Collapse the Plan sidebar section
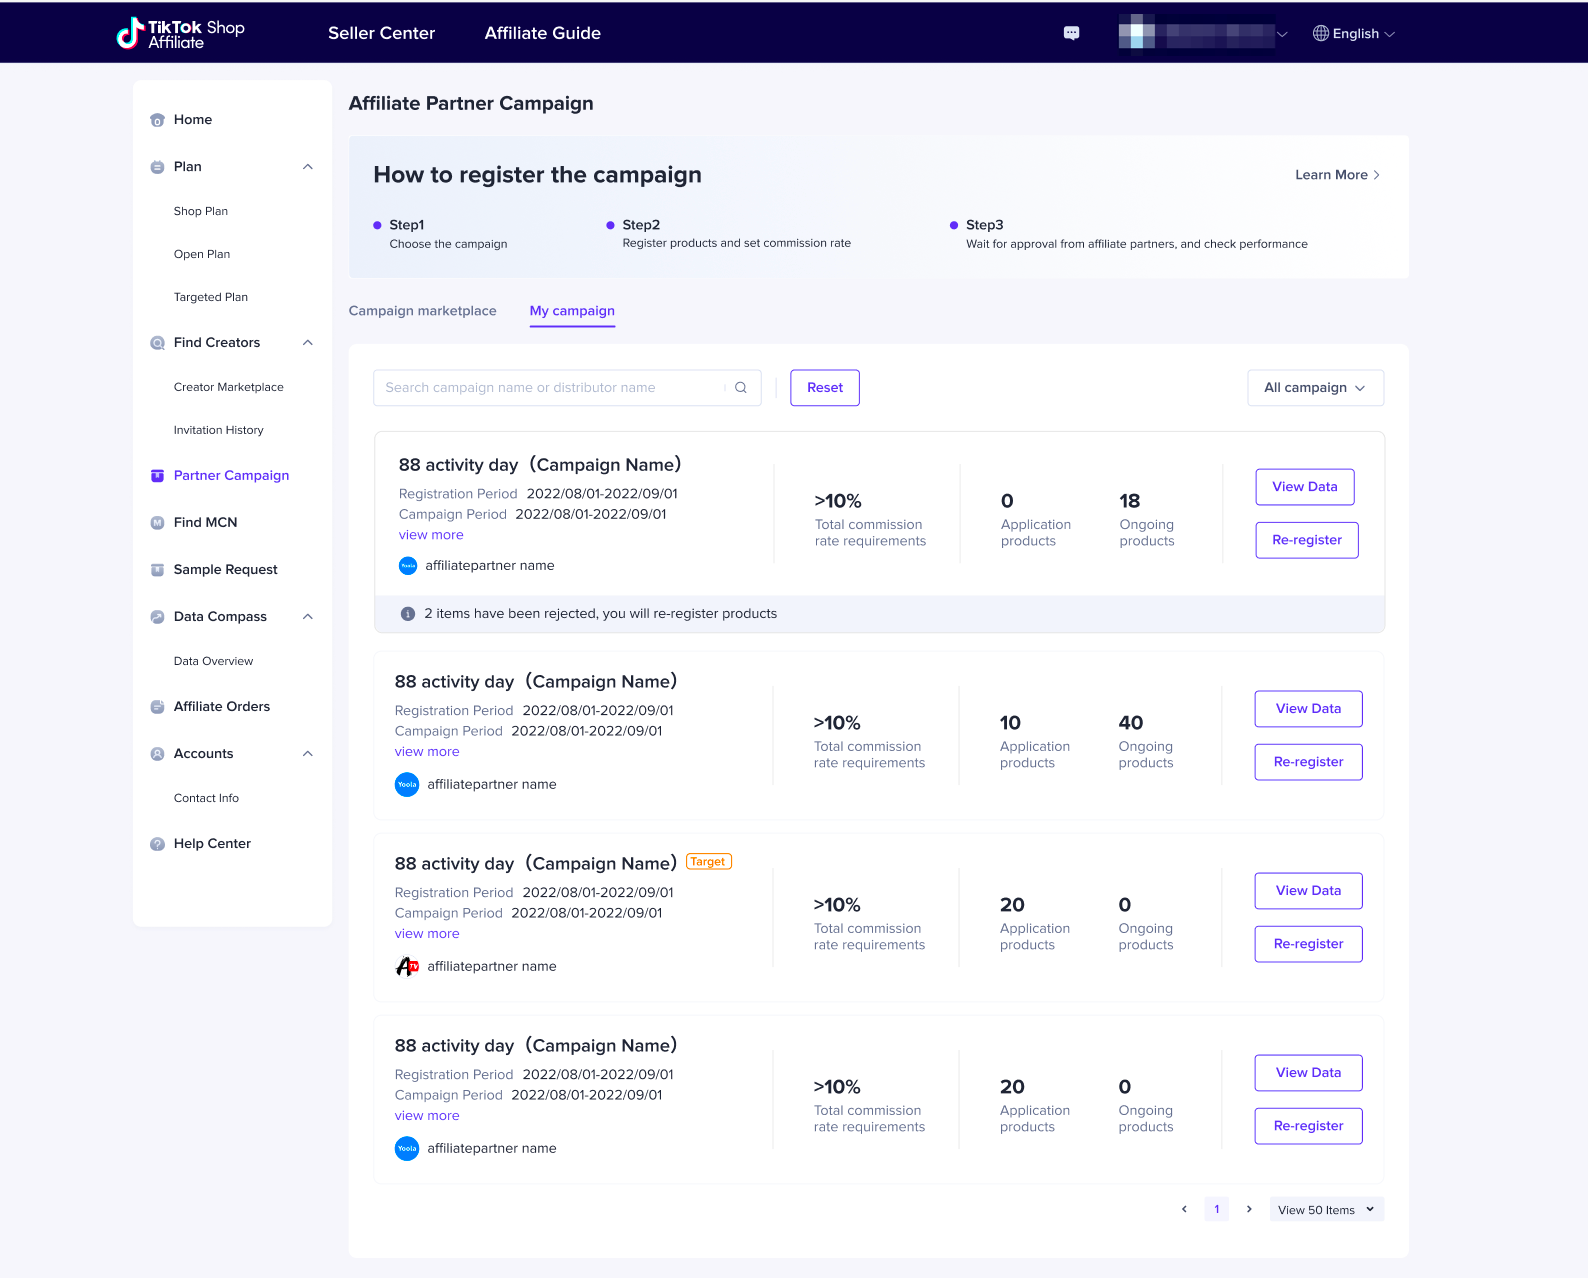The height and width of the screenshot is (1278, 1588). click(x=308, y=167)
